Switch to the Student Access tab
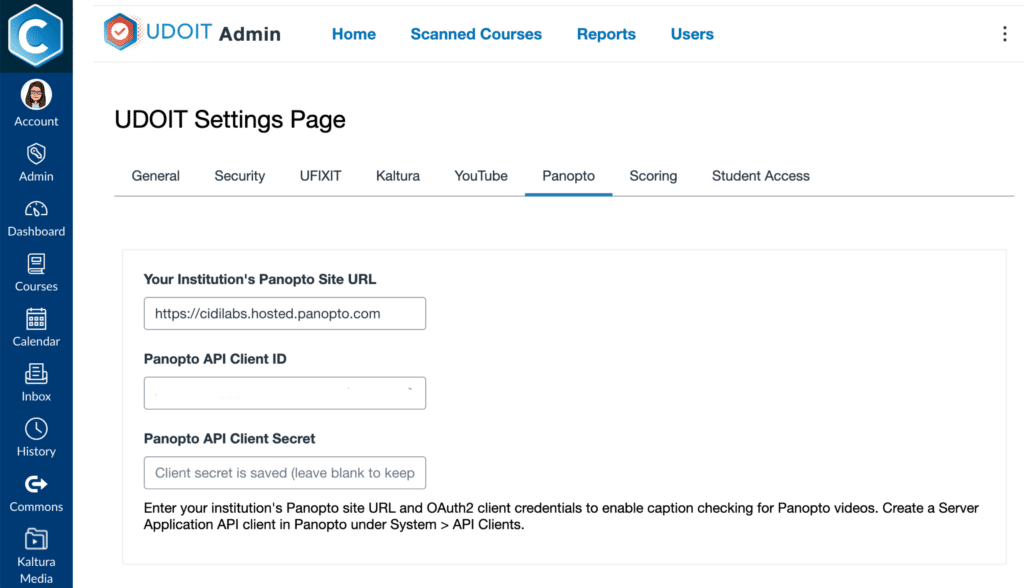This screenshot has height=588, width=1024. [761, 176]
